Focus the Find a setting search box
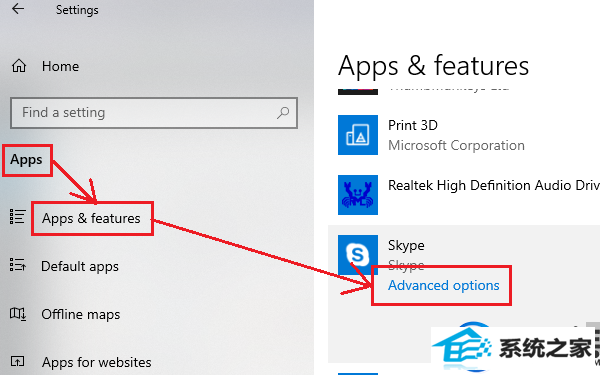 (154, 113)
